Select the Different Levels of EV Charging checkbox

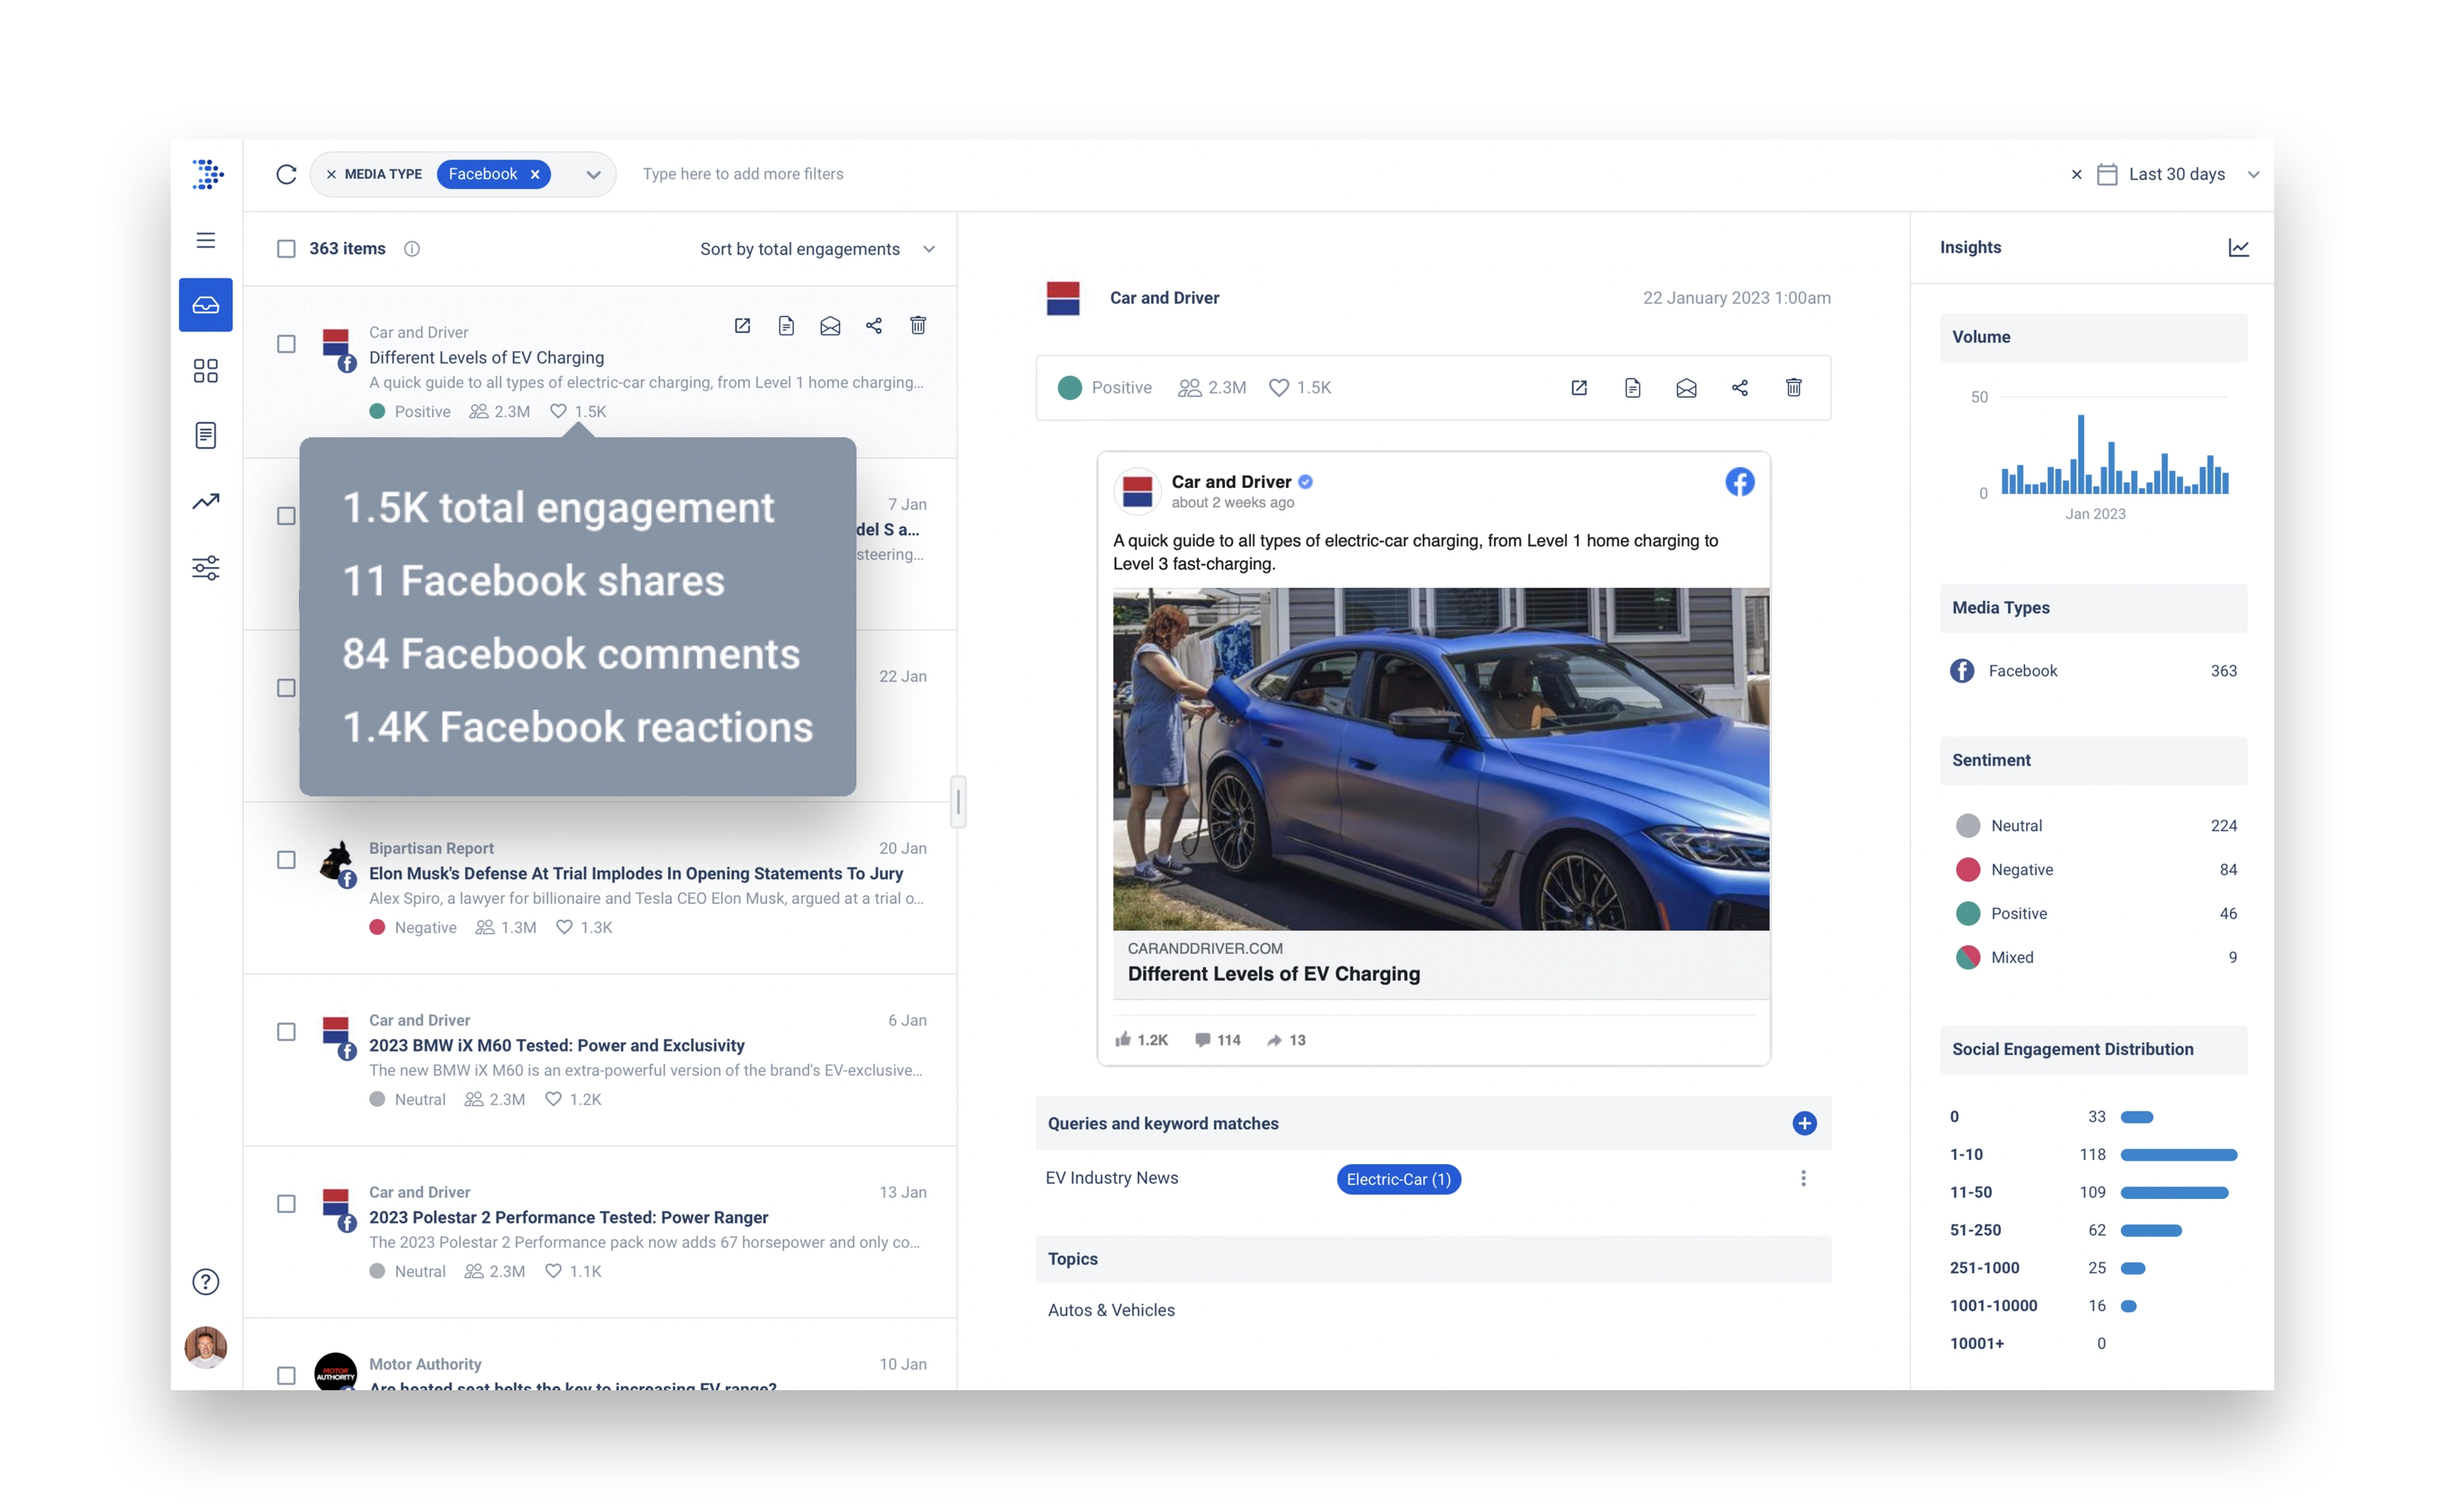tap(286, 344)
